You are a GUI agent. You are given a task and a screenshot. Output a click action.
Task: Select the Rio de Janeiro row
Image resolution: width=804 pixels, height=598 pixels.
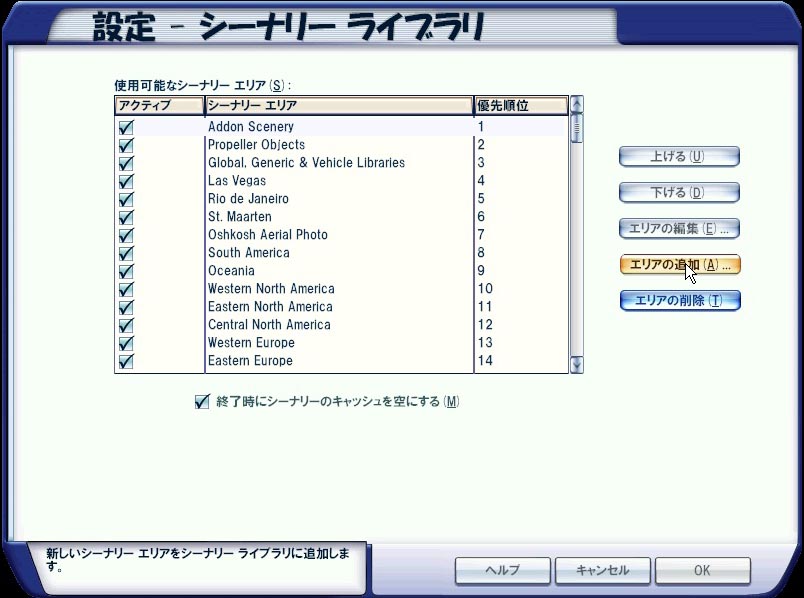click(341, 198)
